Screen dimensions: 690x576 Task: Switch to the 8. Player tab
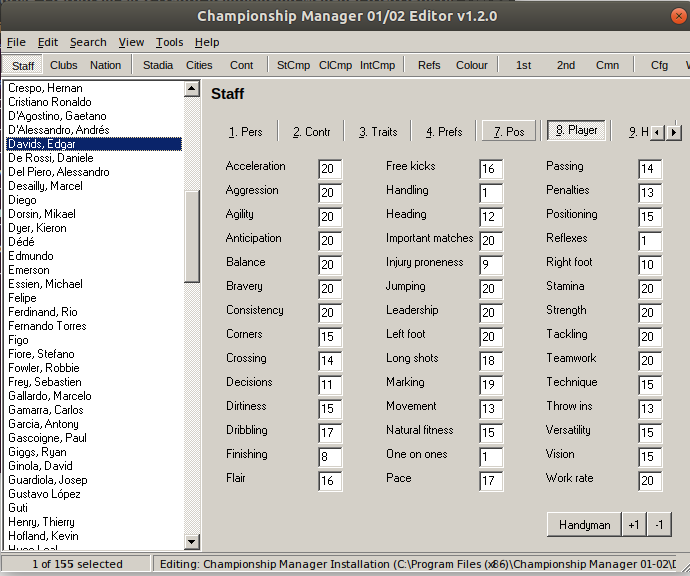pyautogui.click(x=576, y=130)
